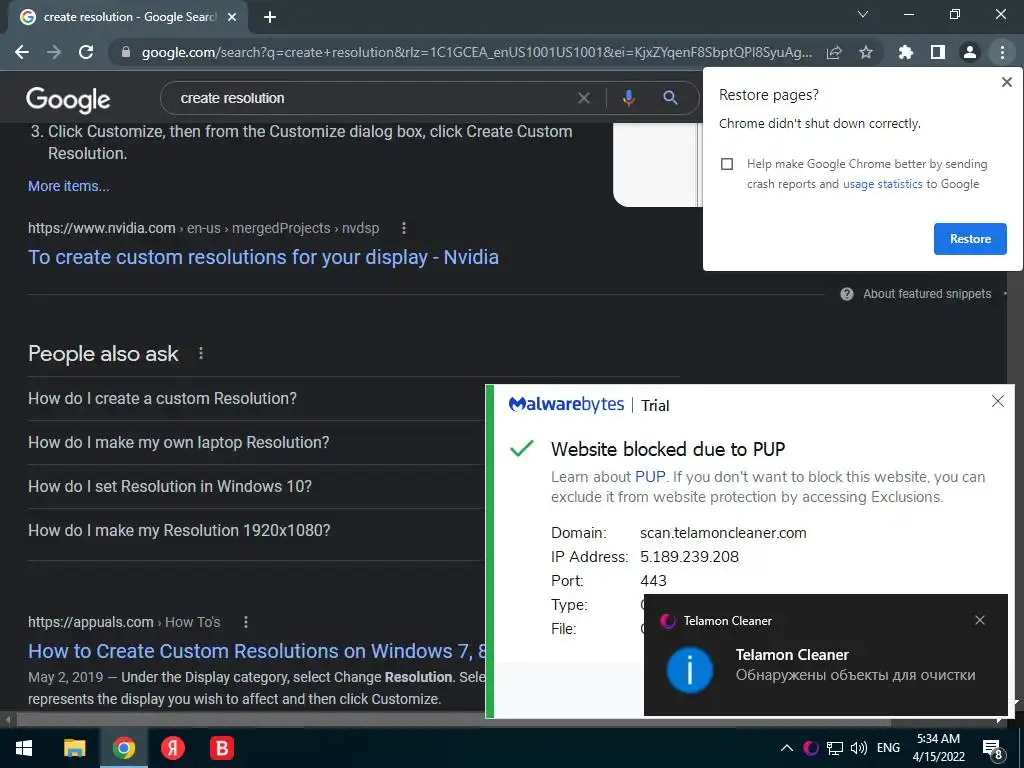Launch Yandex from the taskbar

tap(173, 748)
